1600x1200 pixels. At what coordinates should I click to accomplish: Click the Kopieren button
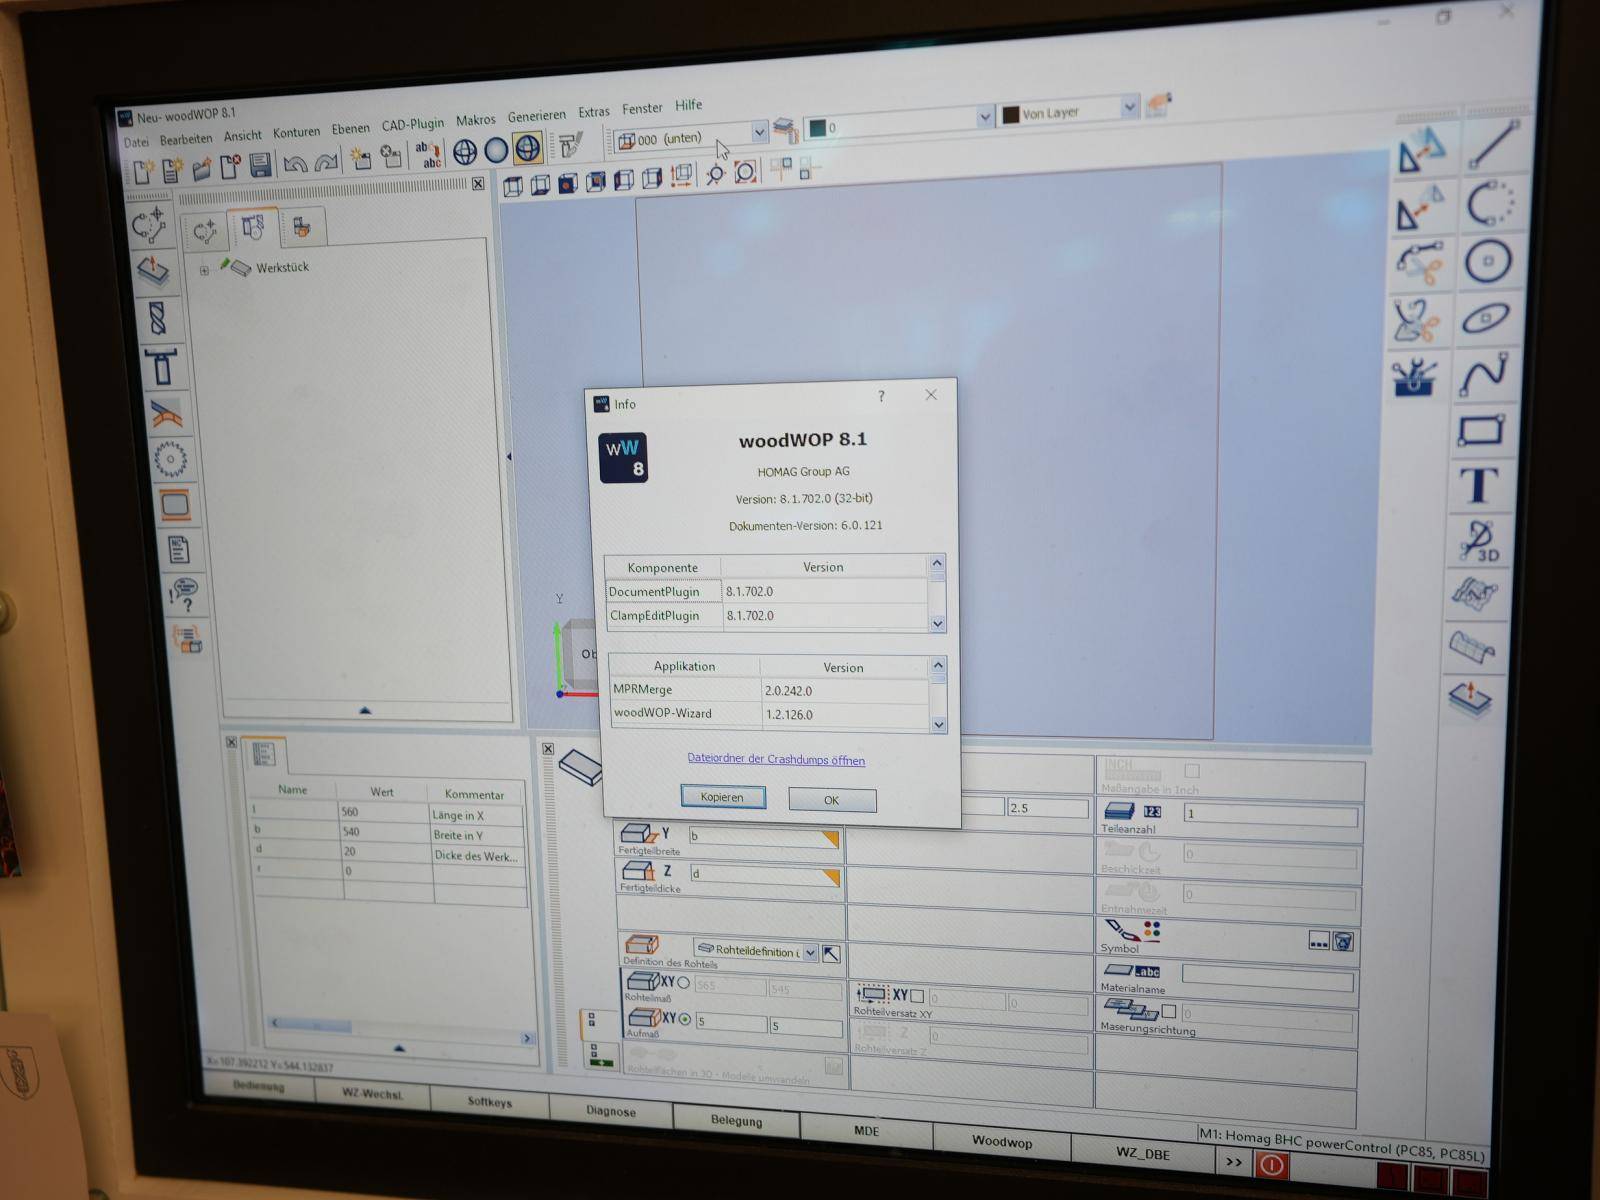point(722,797)
